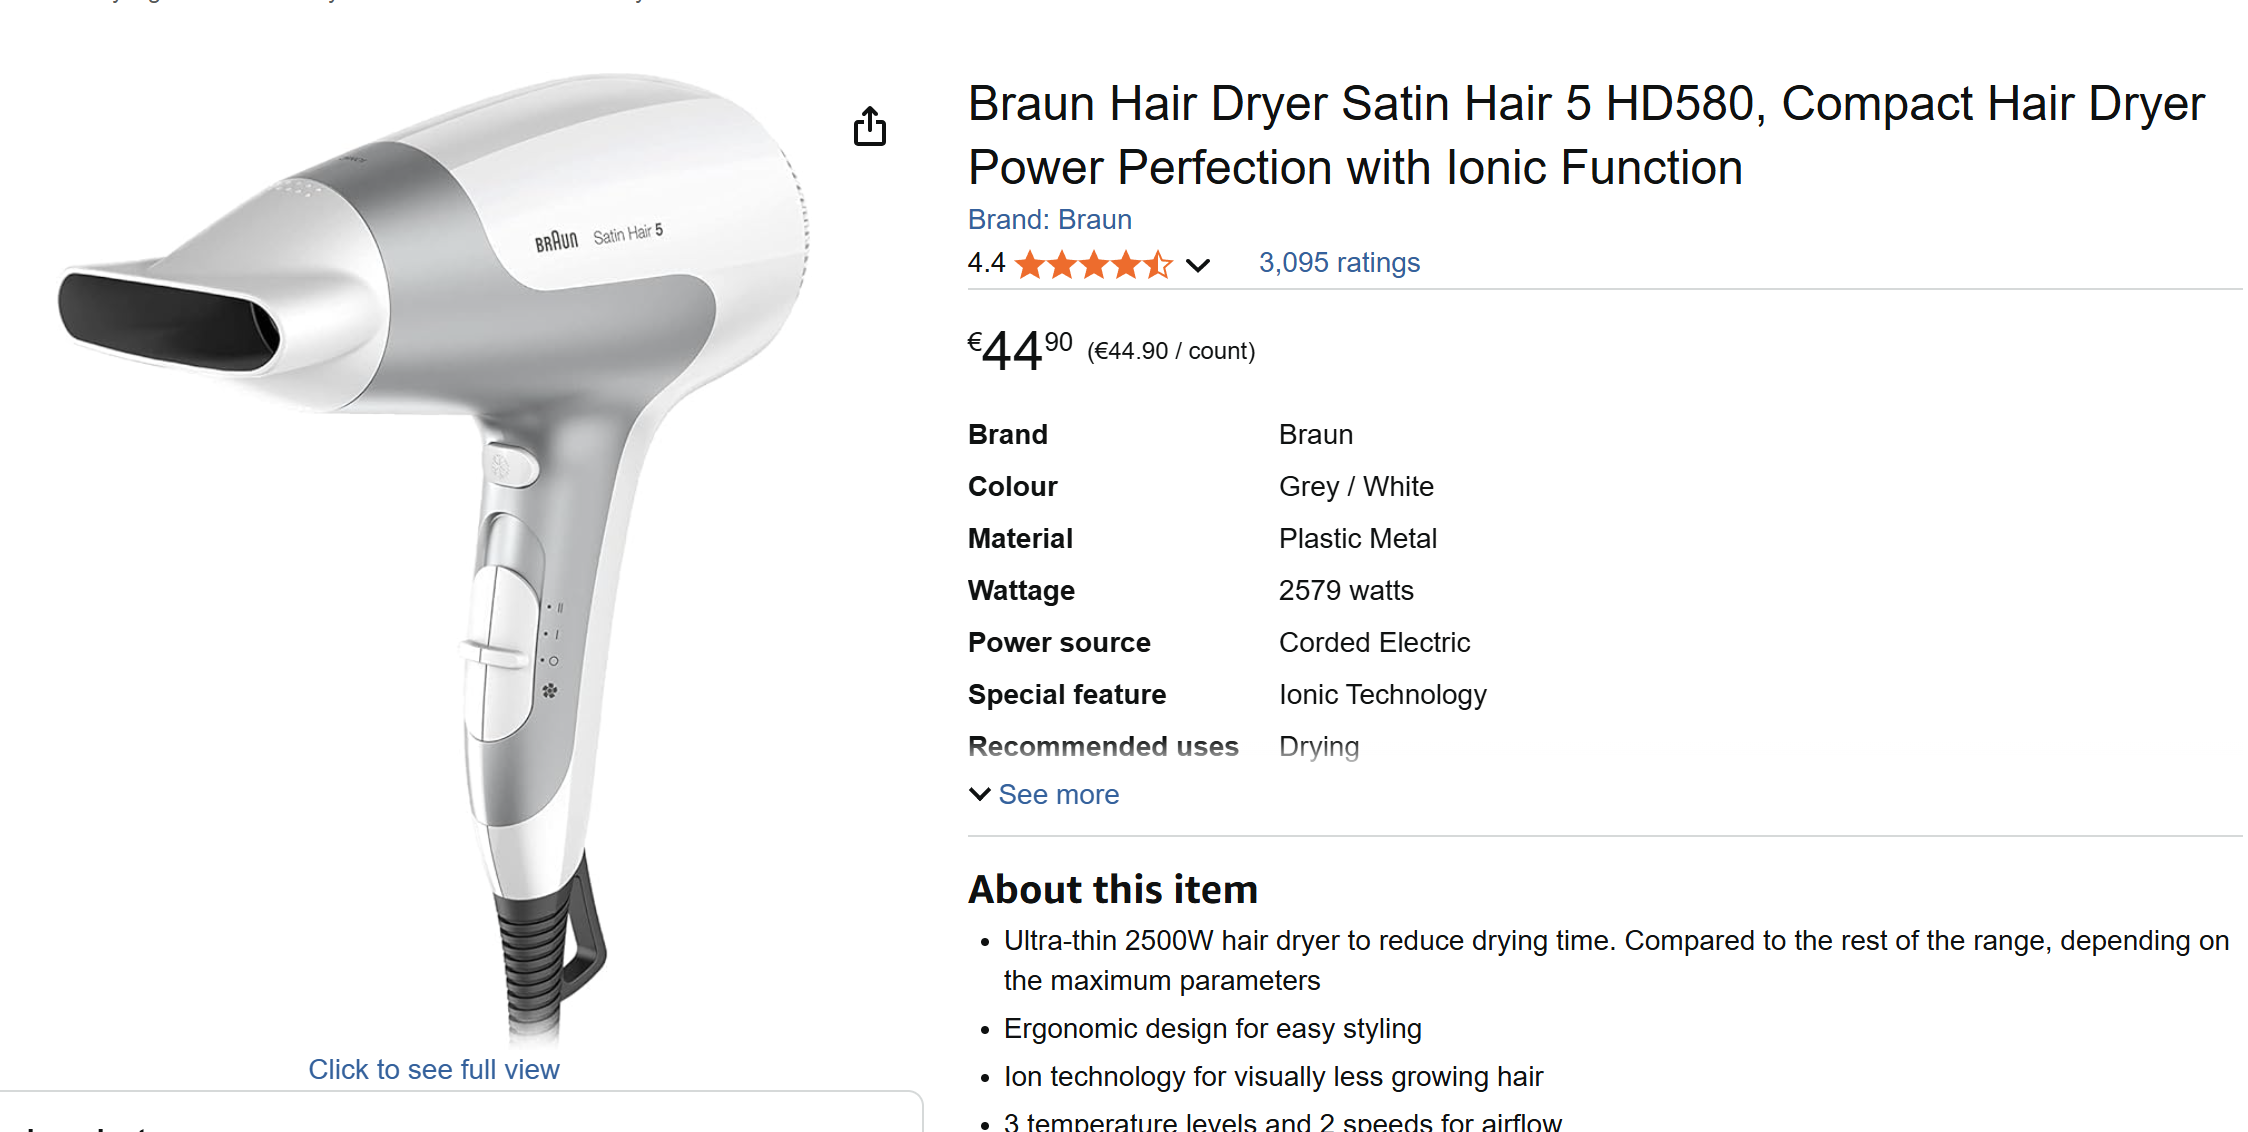The height and width of the screenshot is (1132, 2248).
Task: Open the 3,095 ratings link
Action: pyautogui.click(x=1339, y=262)
